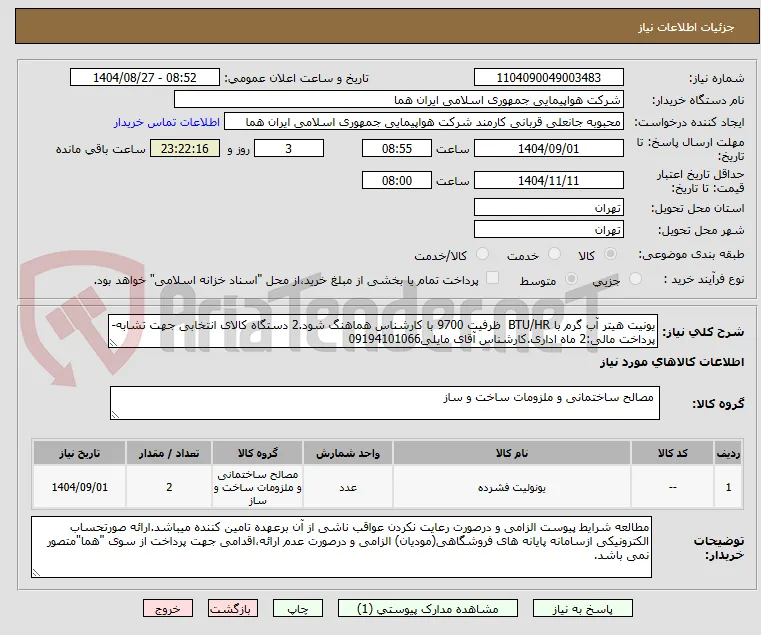Select the متوسط purchase type radio
The image size is (761, 635).
coord(571,279)
